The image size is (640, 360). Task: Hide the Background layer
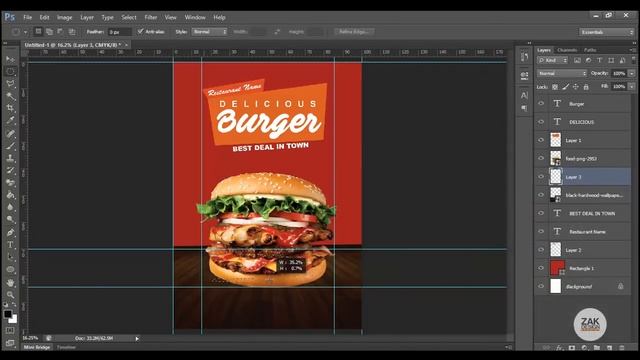point(541,286)
